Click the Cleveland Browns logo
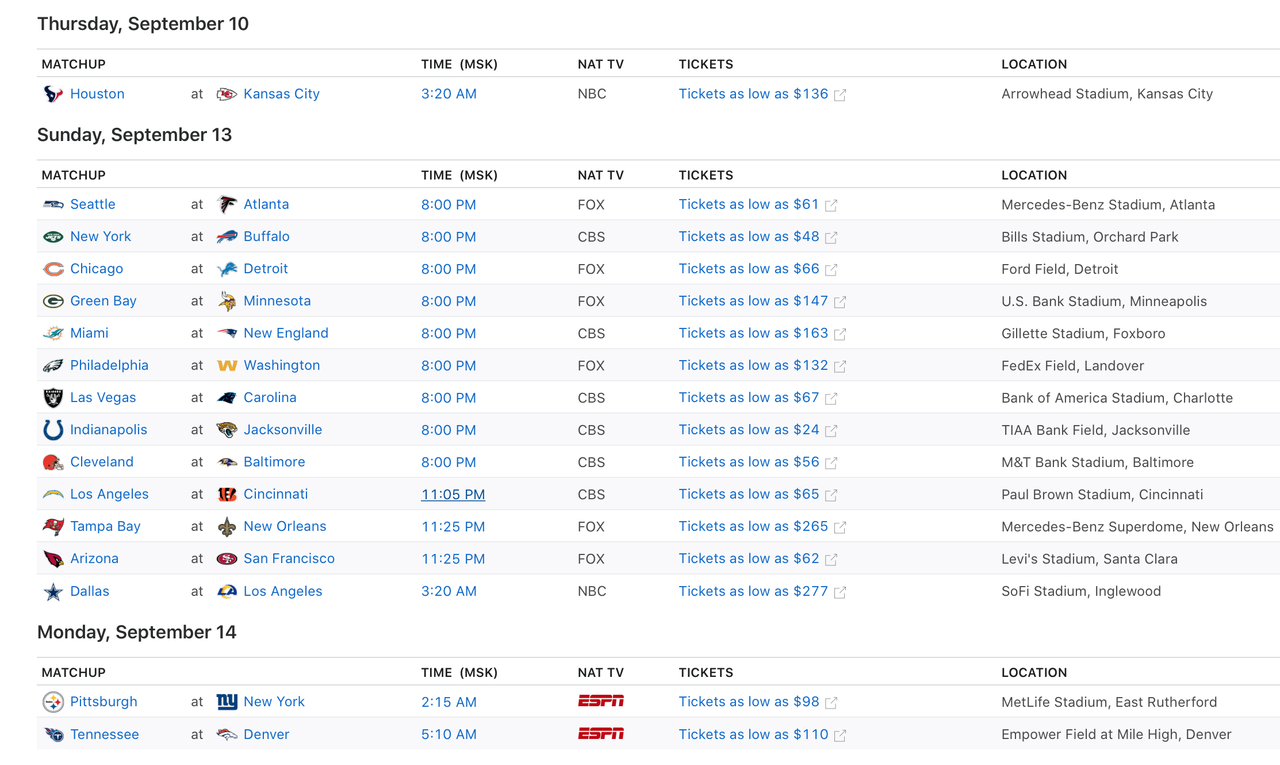 tap(53, 462)
